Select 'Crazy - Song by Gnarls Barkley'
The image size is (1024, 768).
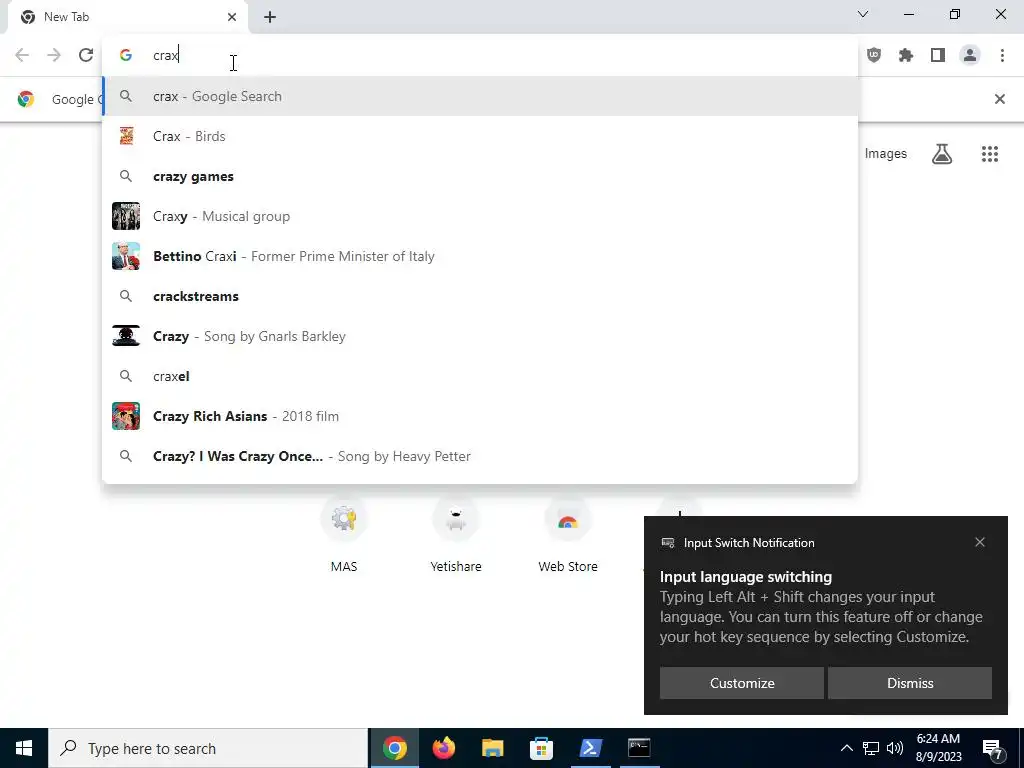[x=480, y=336]
